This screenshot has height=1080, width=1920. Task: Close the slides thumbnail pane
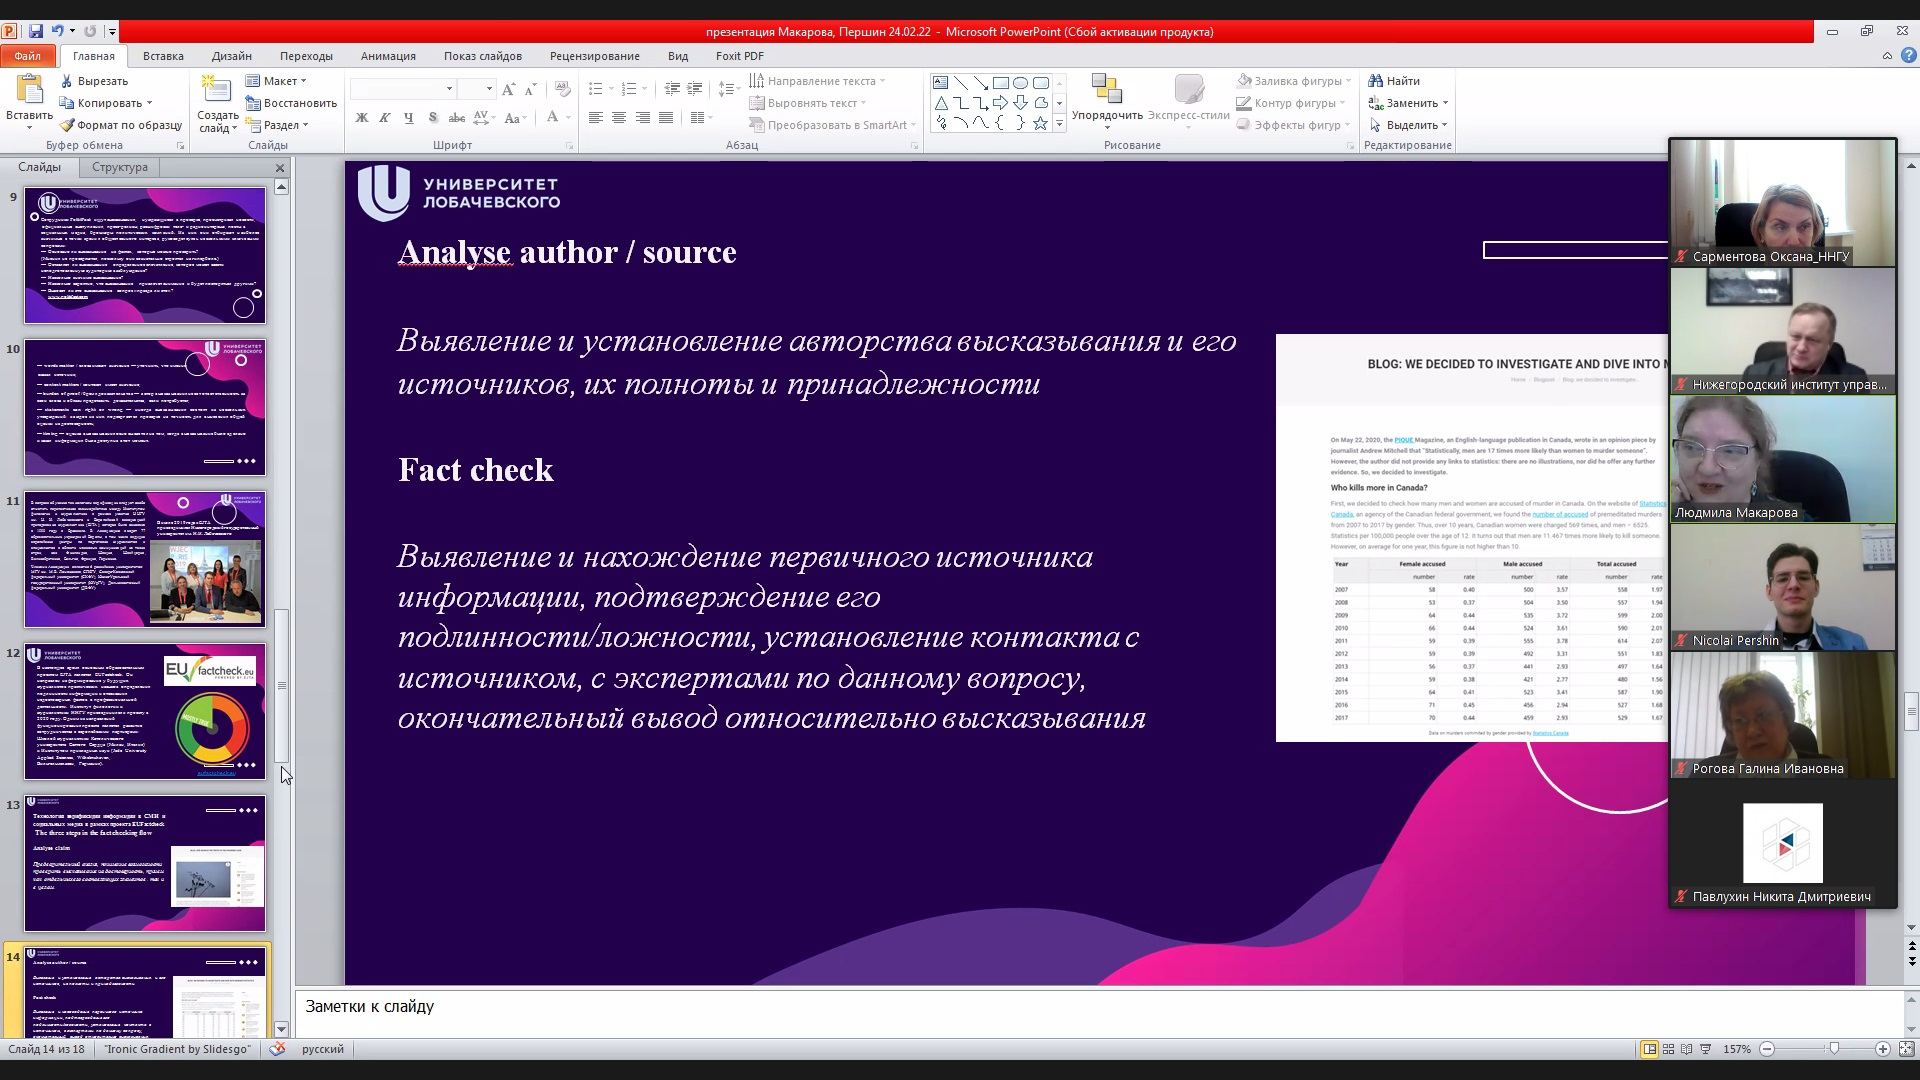click(x=280, y=168)
